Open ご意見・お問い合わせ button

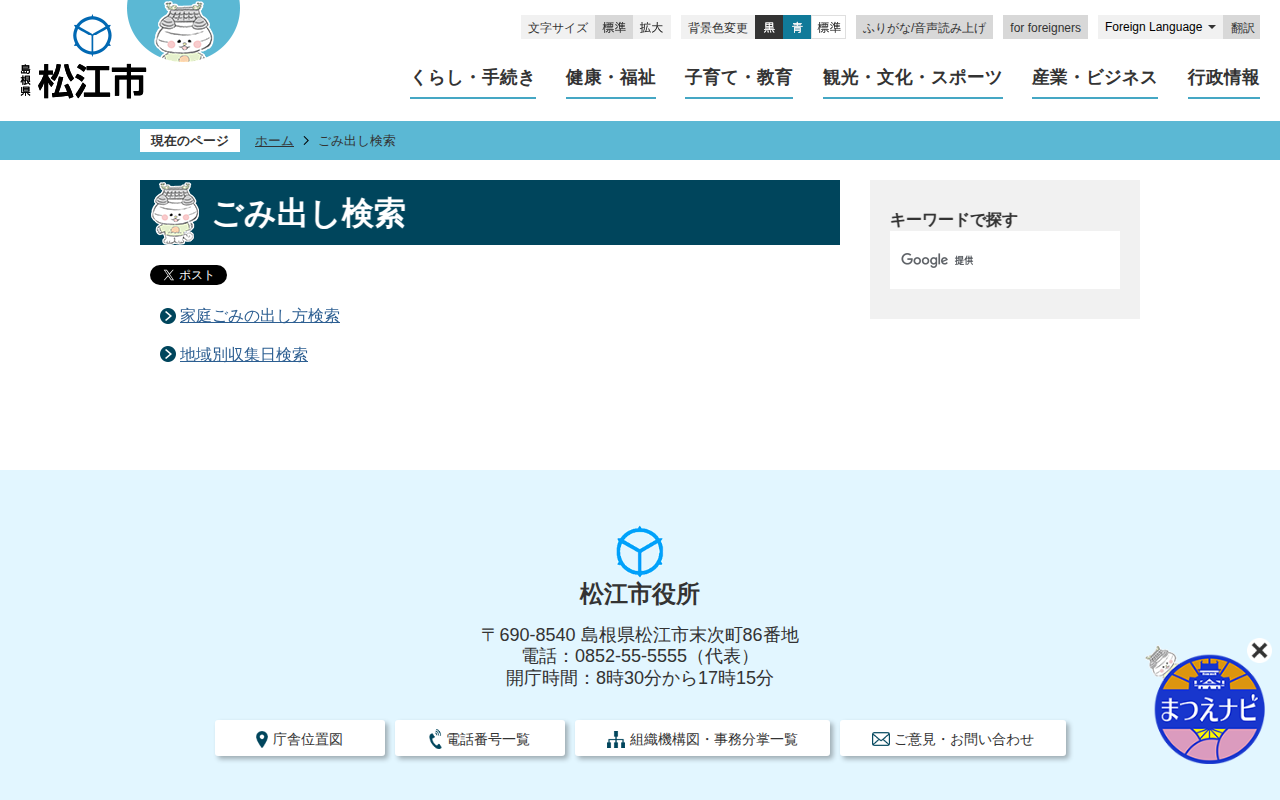[953, 739]
